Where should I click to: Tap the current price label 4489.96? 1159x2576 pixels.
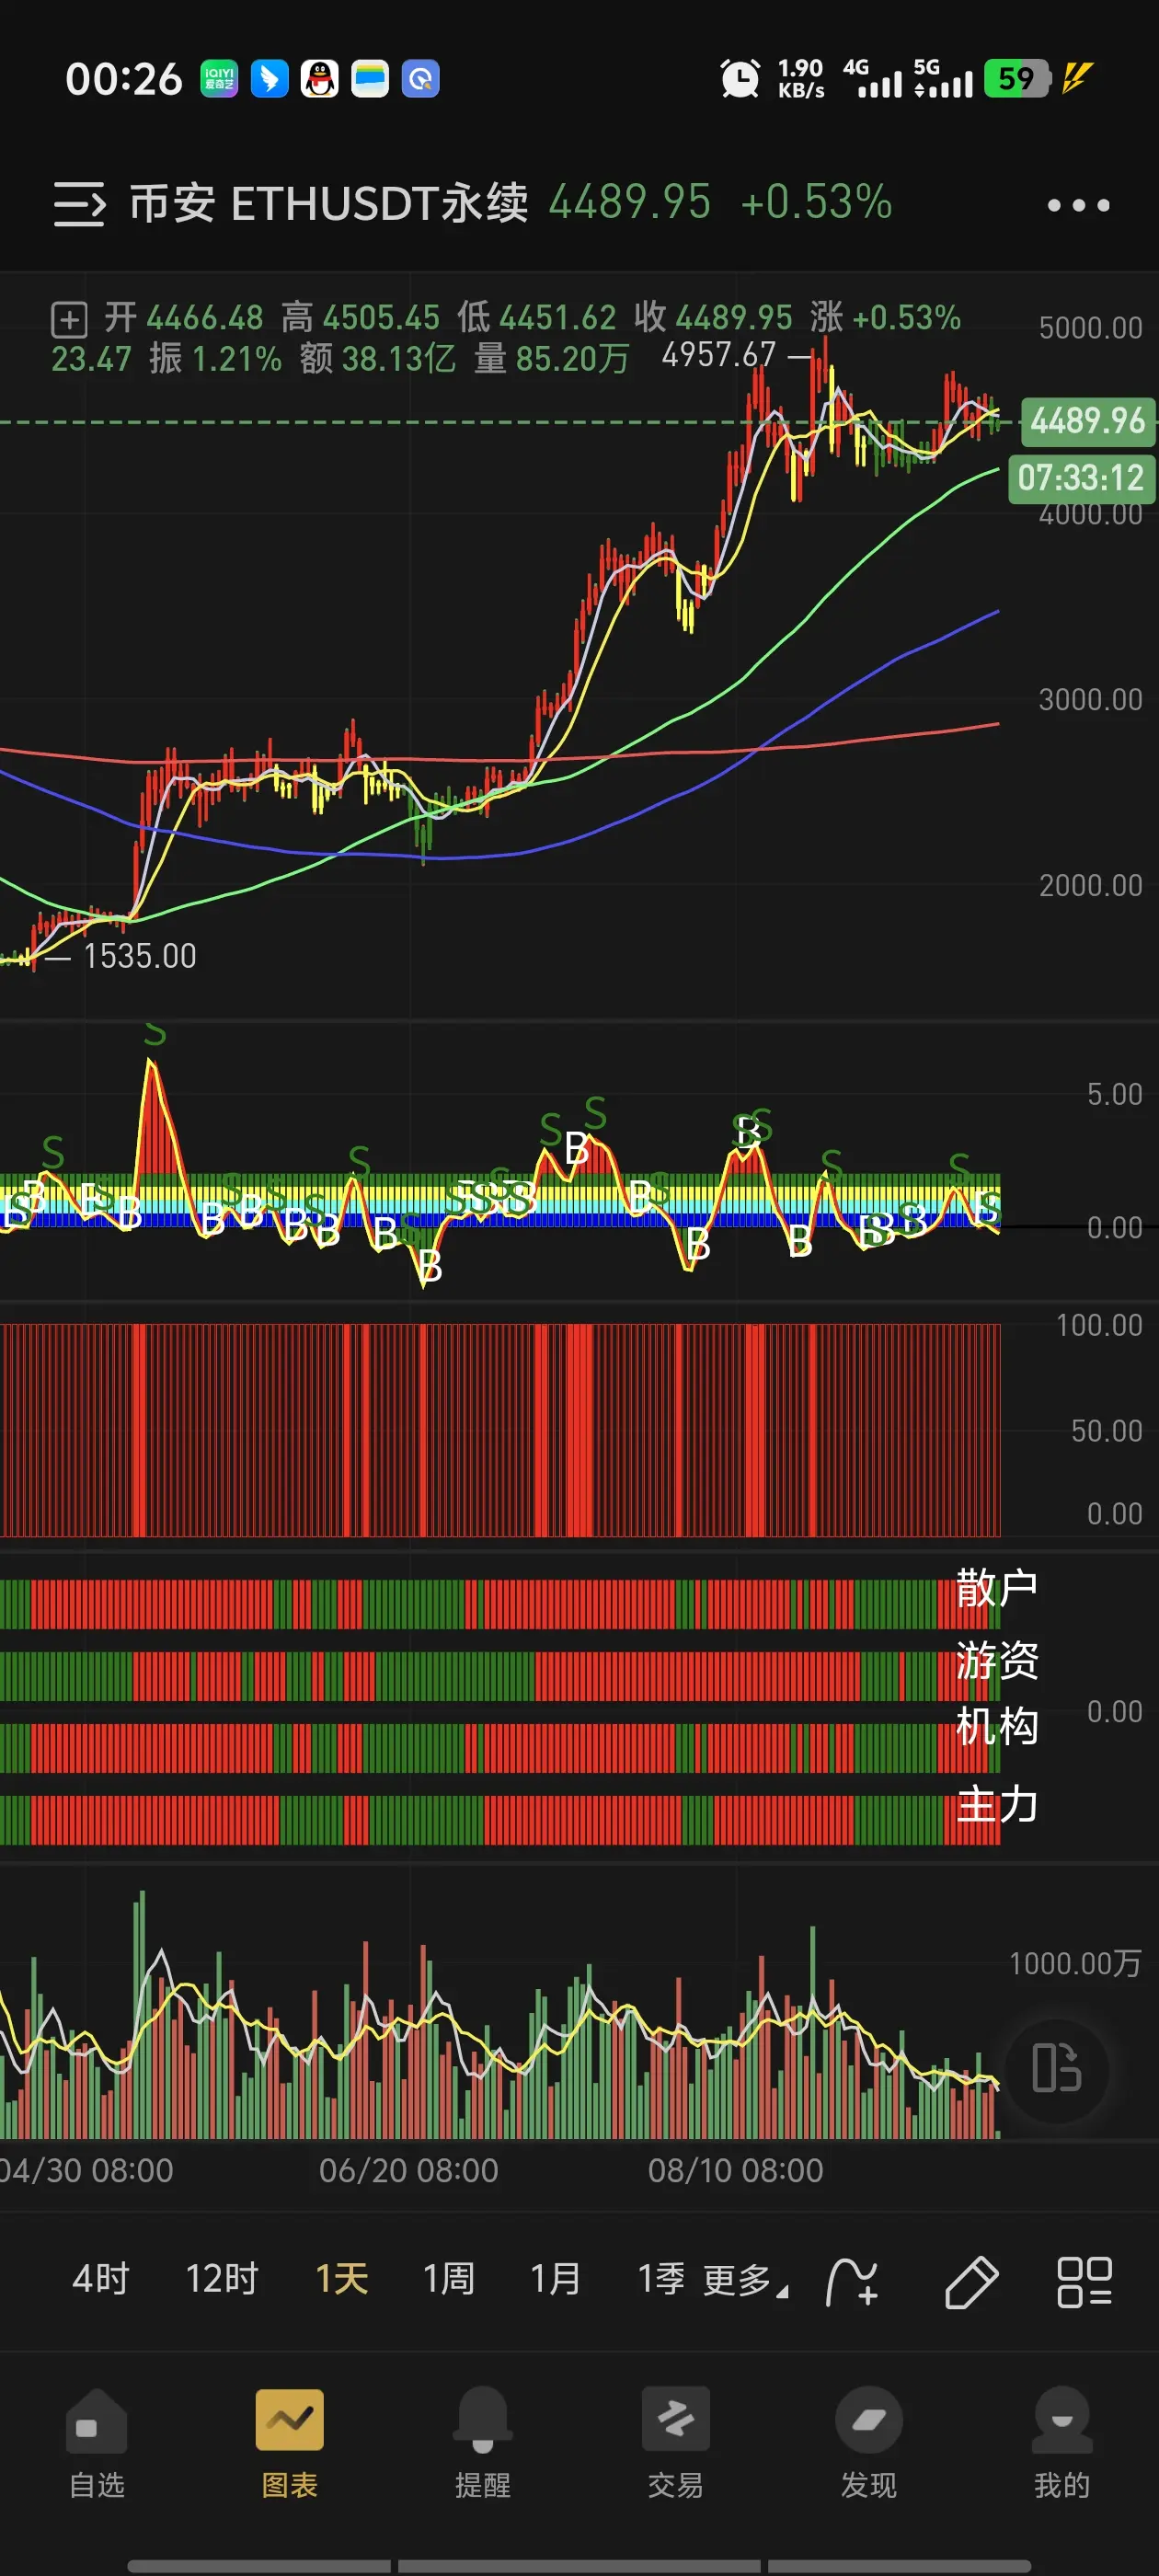1087,421
